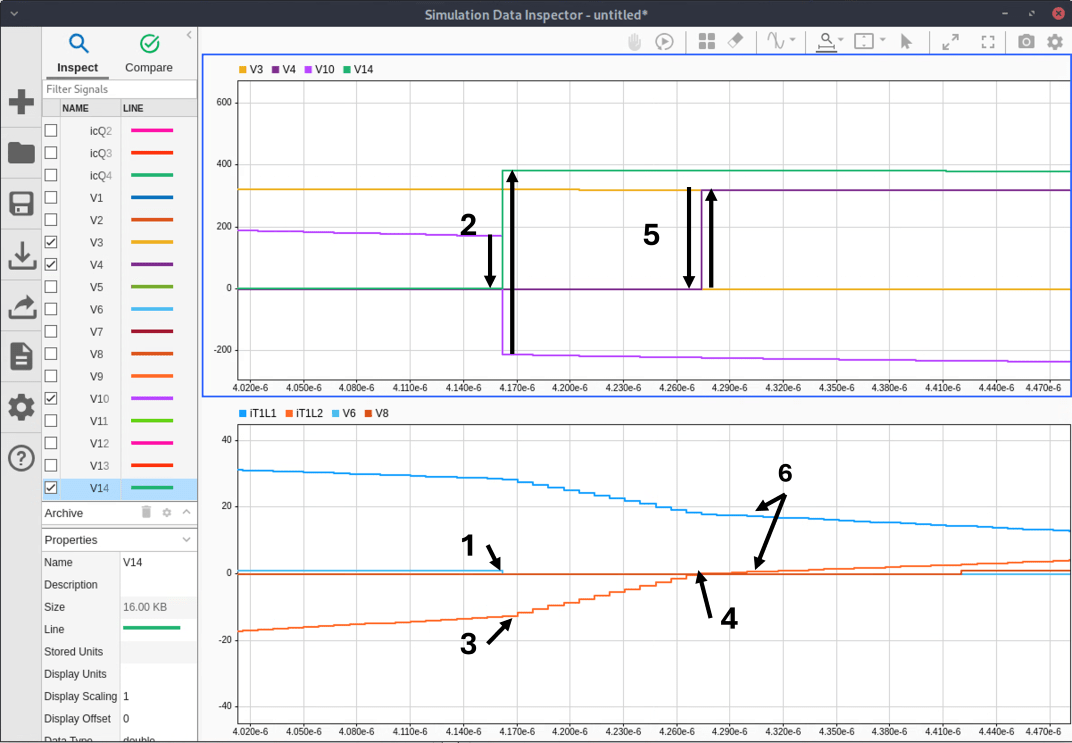Open the zoom mode dropdown arrow
The image size is (1072, 743).
point(842,41)
